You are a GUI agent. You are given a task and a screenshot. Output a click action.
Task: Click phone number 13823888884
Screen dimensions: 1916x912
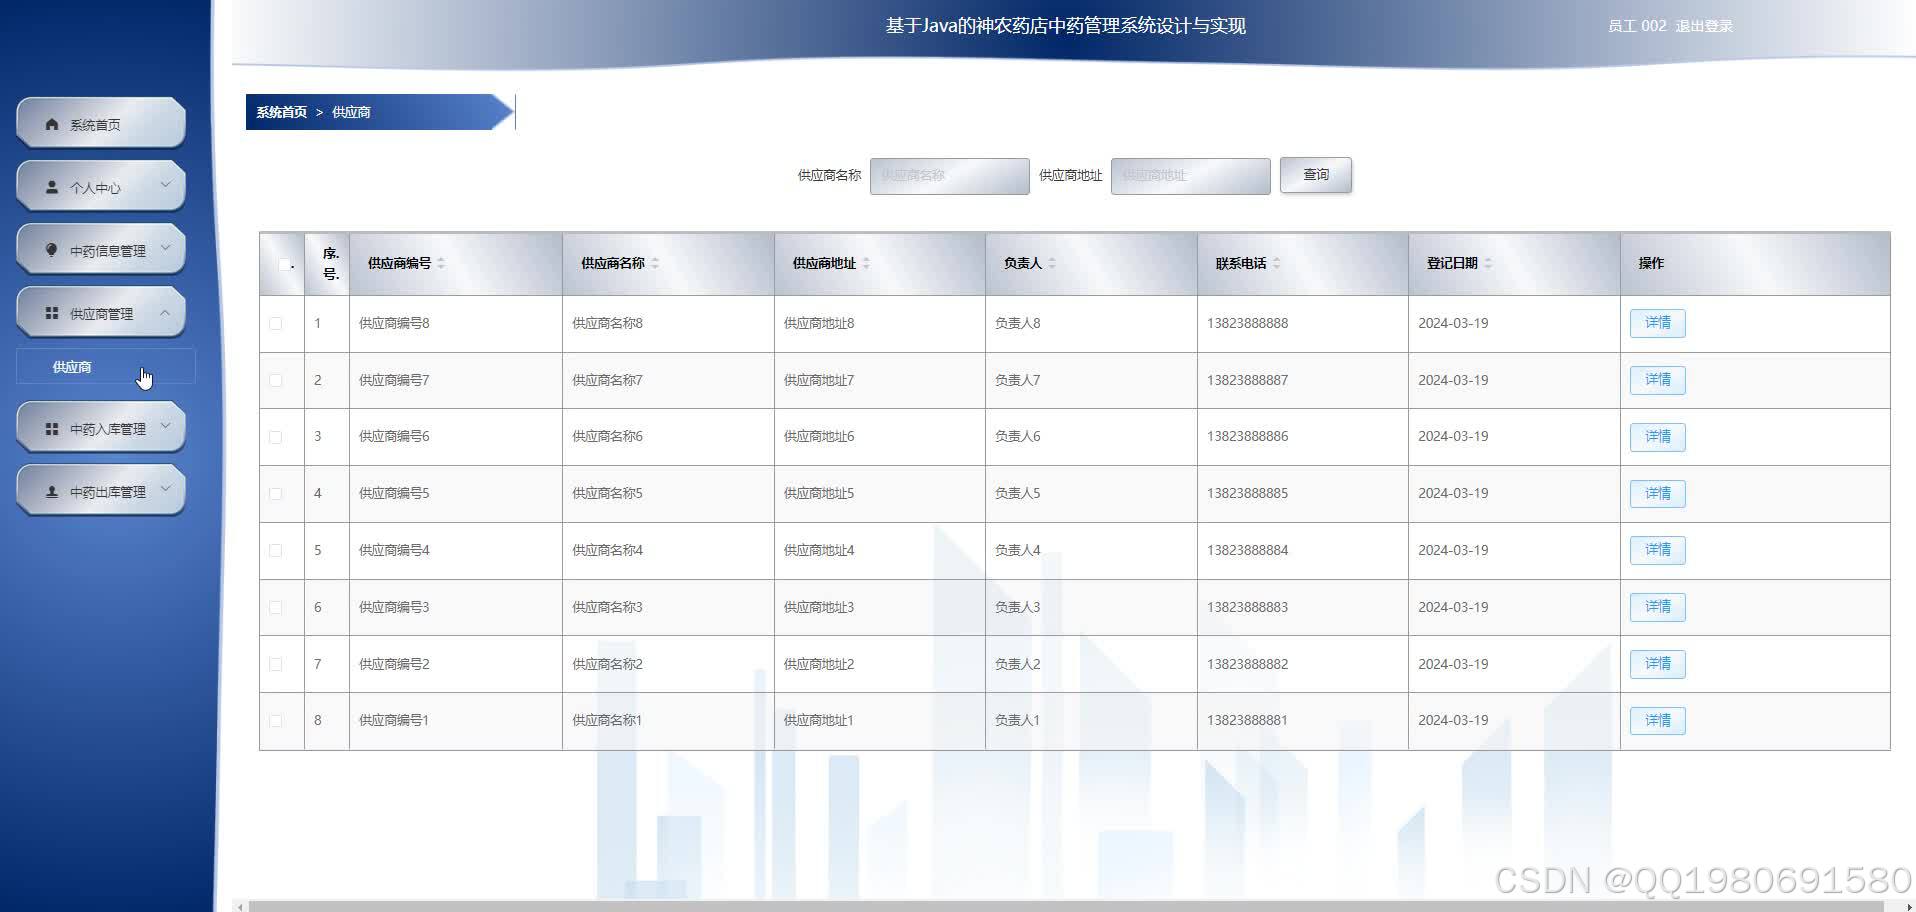click(x=1247, y=550)
